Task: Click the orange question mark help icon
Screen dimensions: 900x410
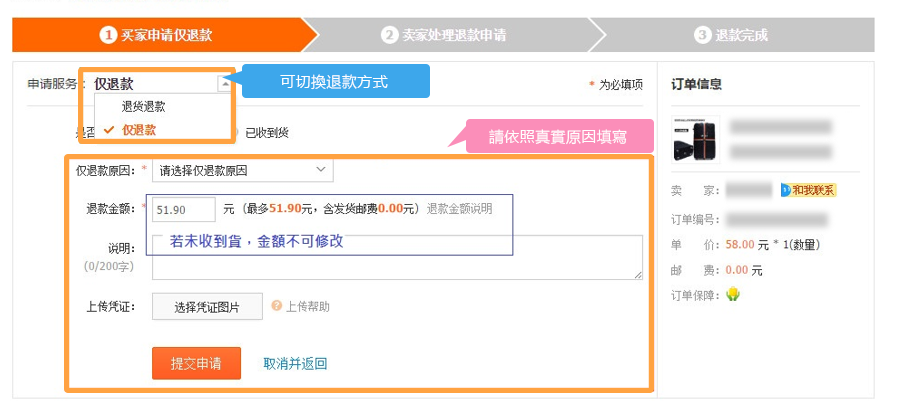Action: point(277,306)
